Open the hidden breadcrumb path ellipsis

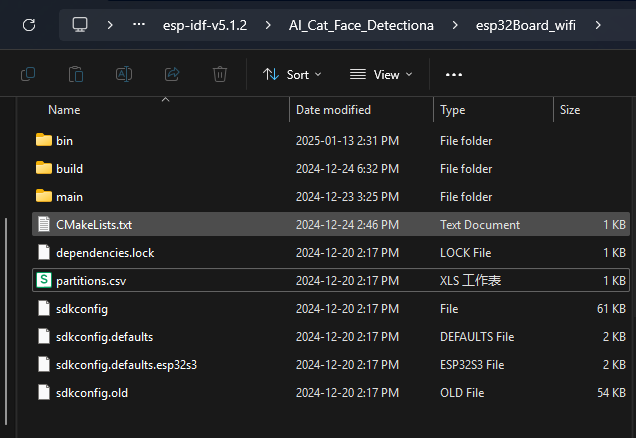tap(139, 25)
